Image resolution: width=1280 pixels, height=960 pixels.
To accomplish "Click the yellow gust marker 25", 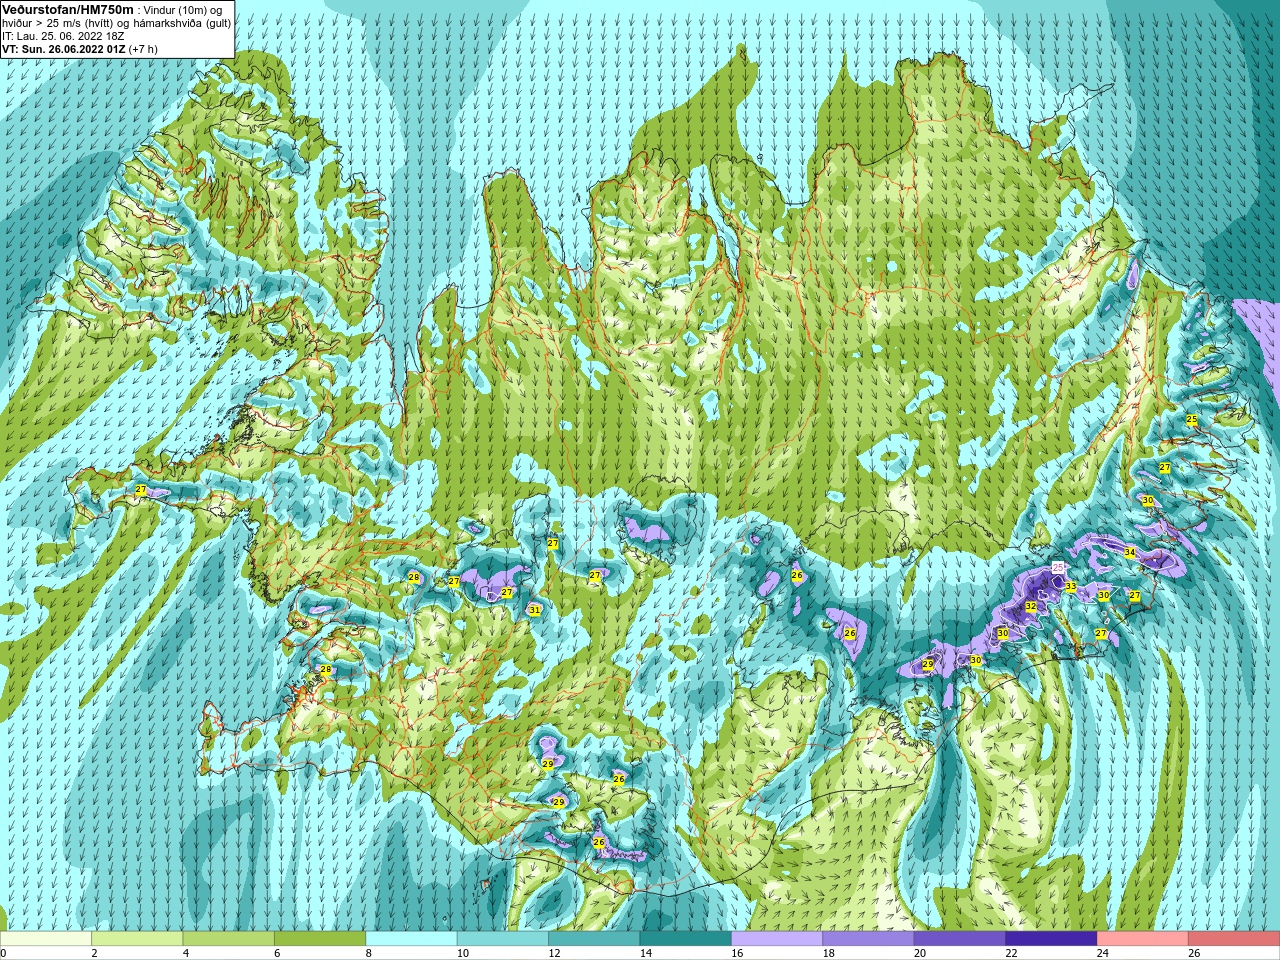I will (1191, 419).
